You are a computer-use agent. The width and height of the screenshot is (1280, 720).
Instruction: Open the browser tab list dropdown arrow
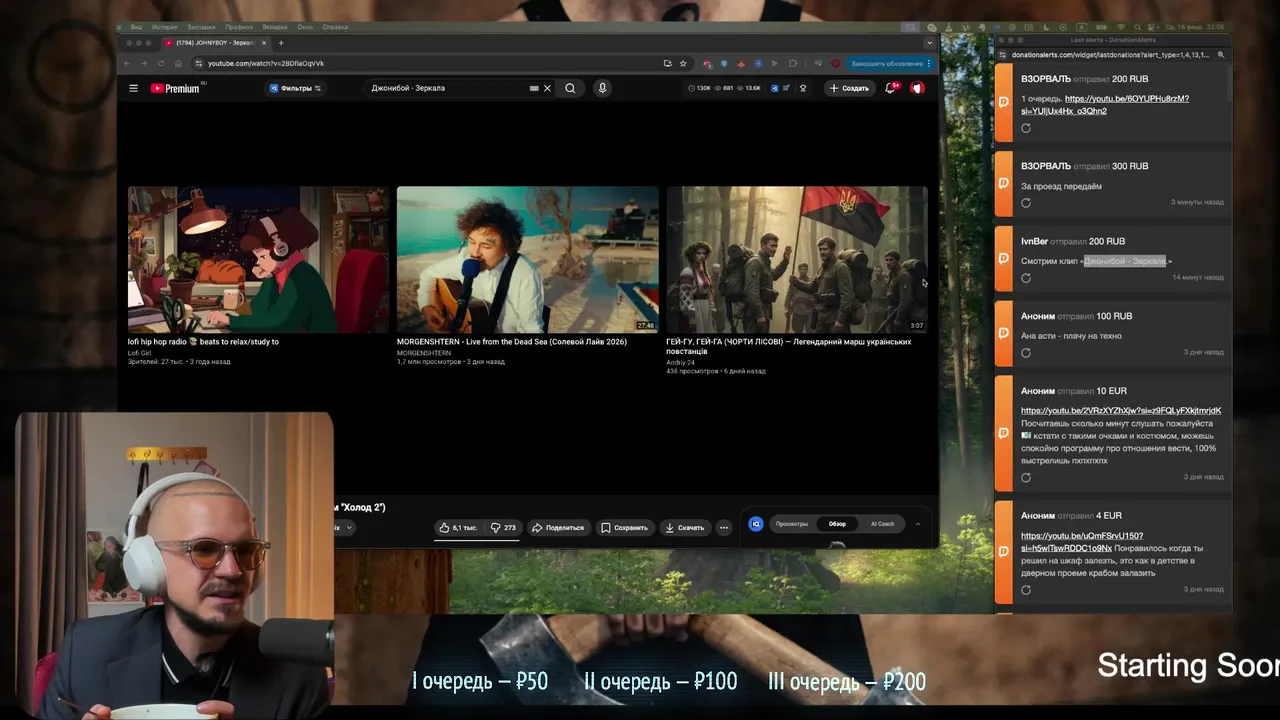929,43
